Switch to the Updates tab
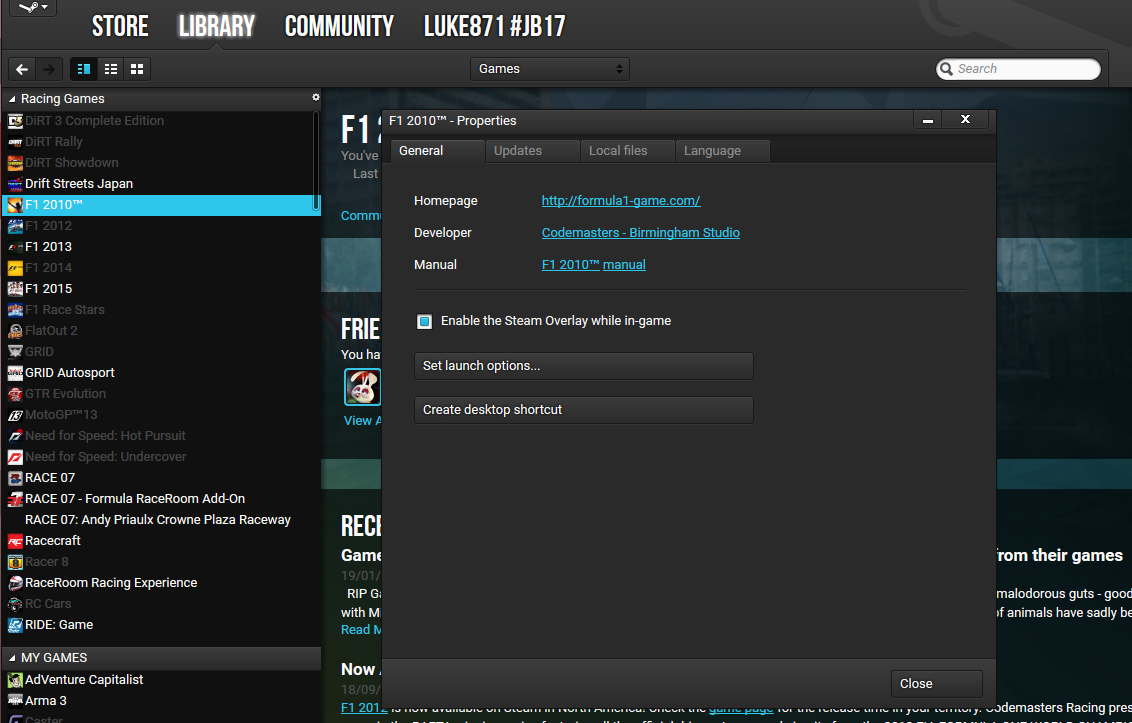1132x723 pixels. click(532, 151)
